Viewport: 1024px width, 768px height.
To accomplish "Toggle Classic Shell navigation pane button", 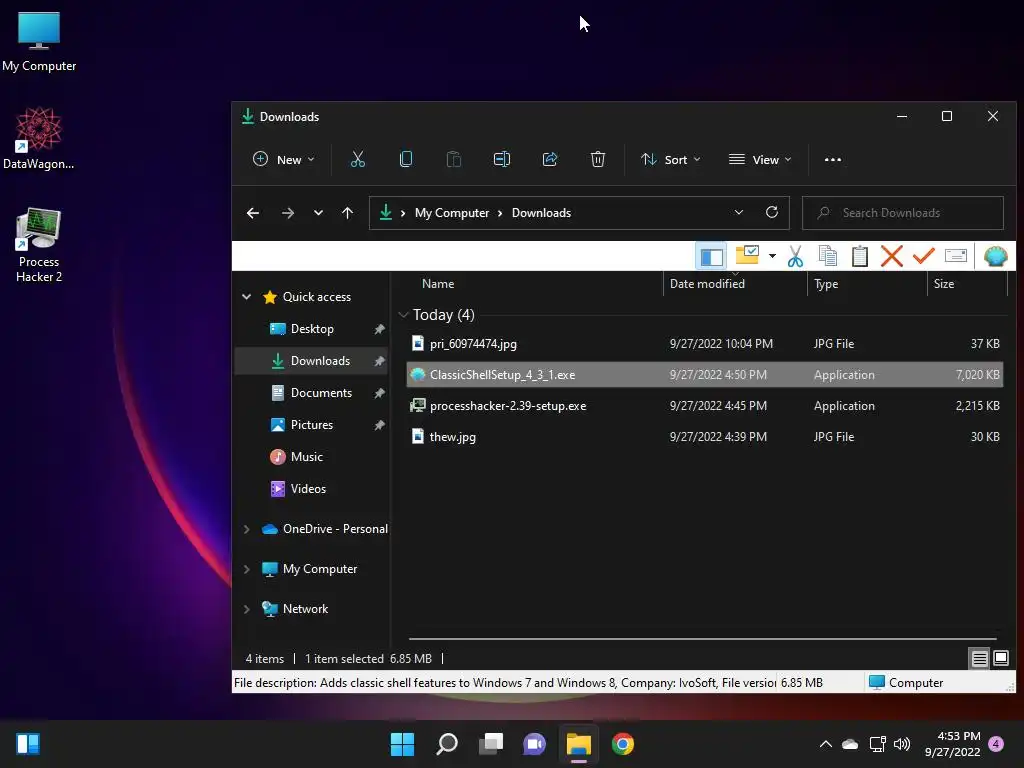I will pyautogui.click(x=711, y=256).
